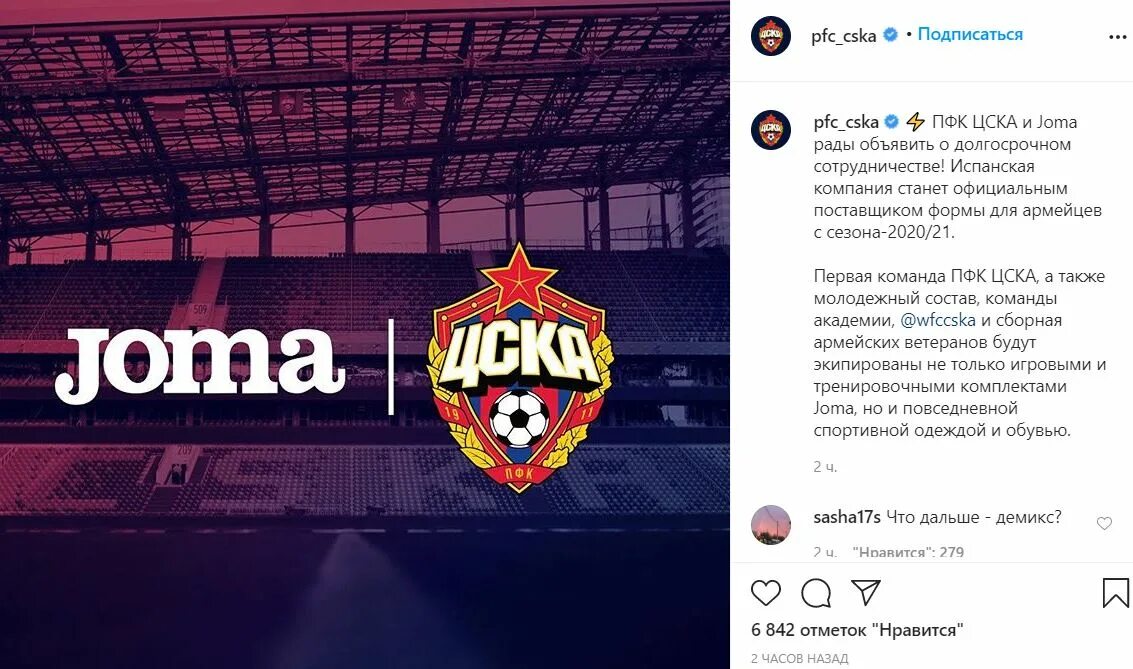
Task: Like the post with the heart icon
Action: [766, 593]
